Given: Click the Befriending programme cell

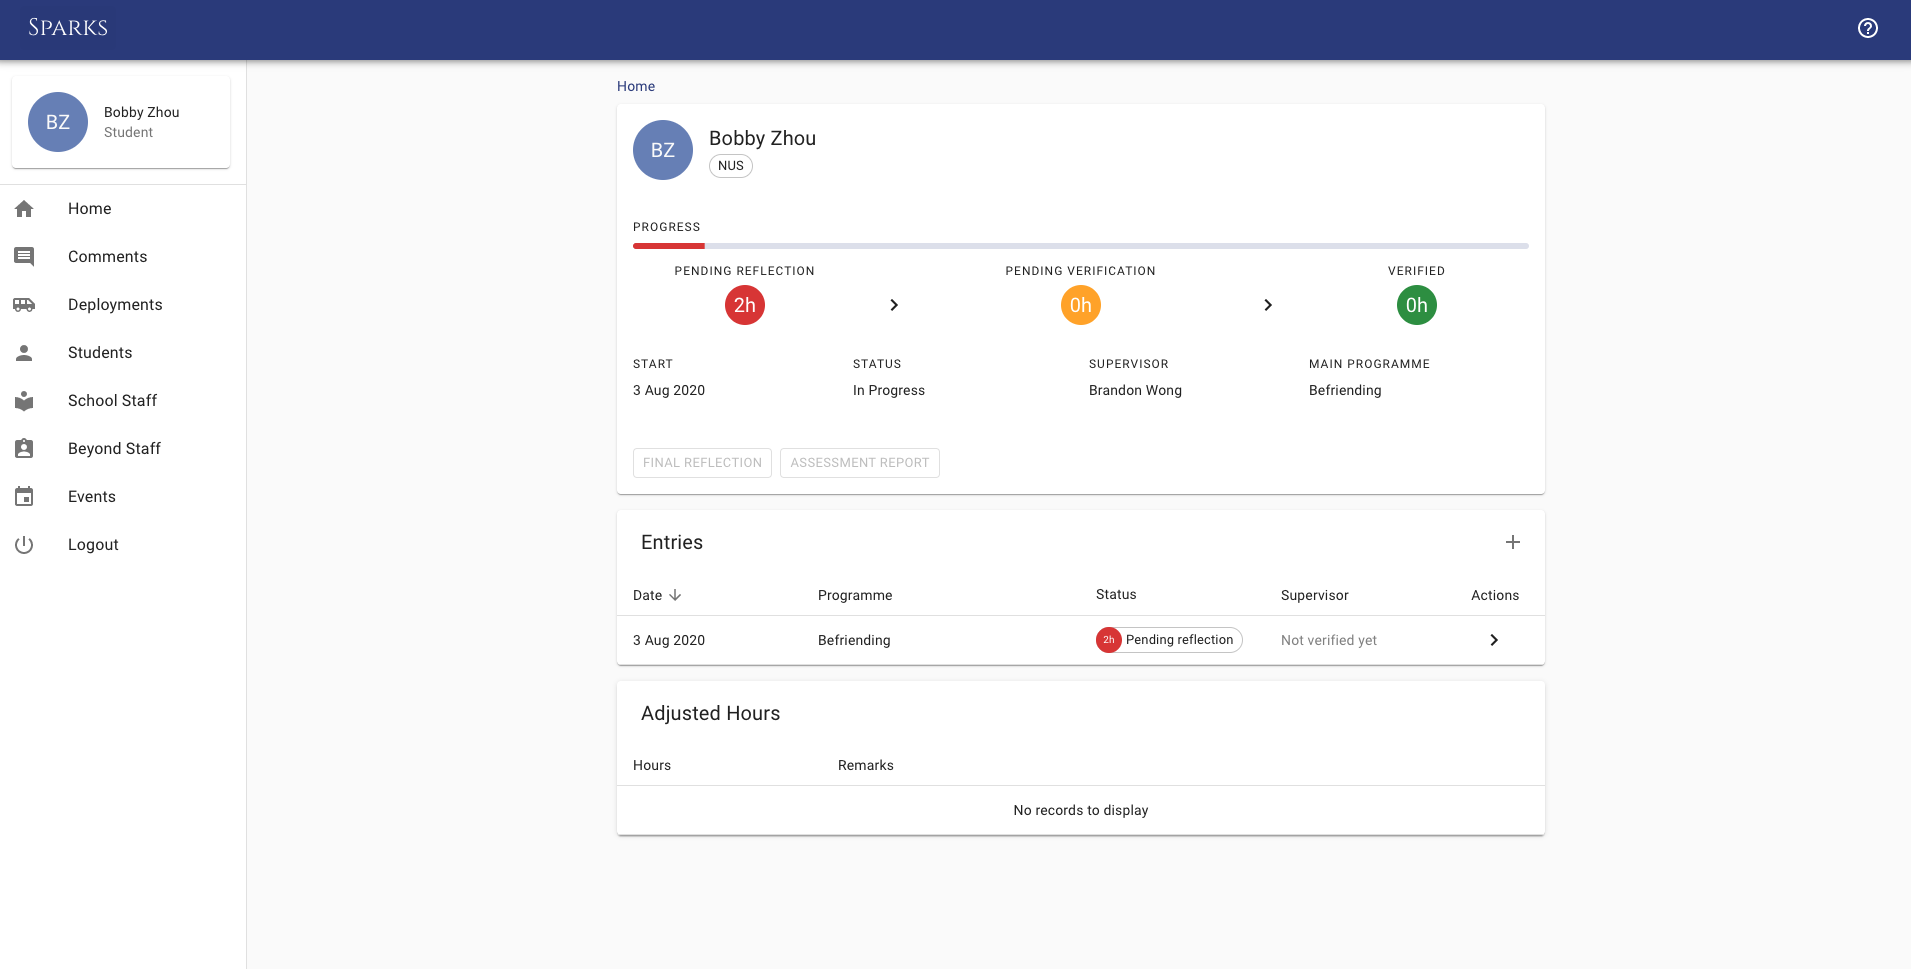Looking at the screenshot, I should coord(854,640).
